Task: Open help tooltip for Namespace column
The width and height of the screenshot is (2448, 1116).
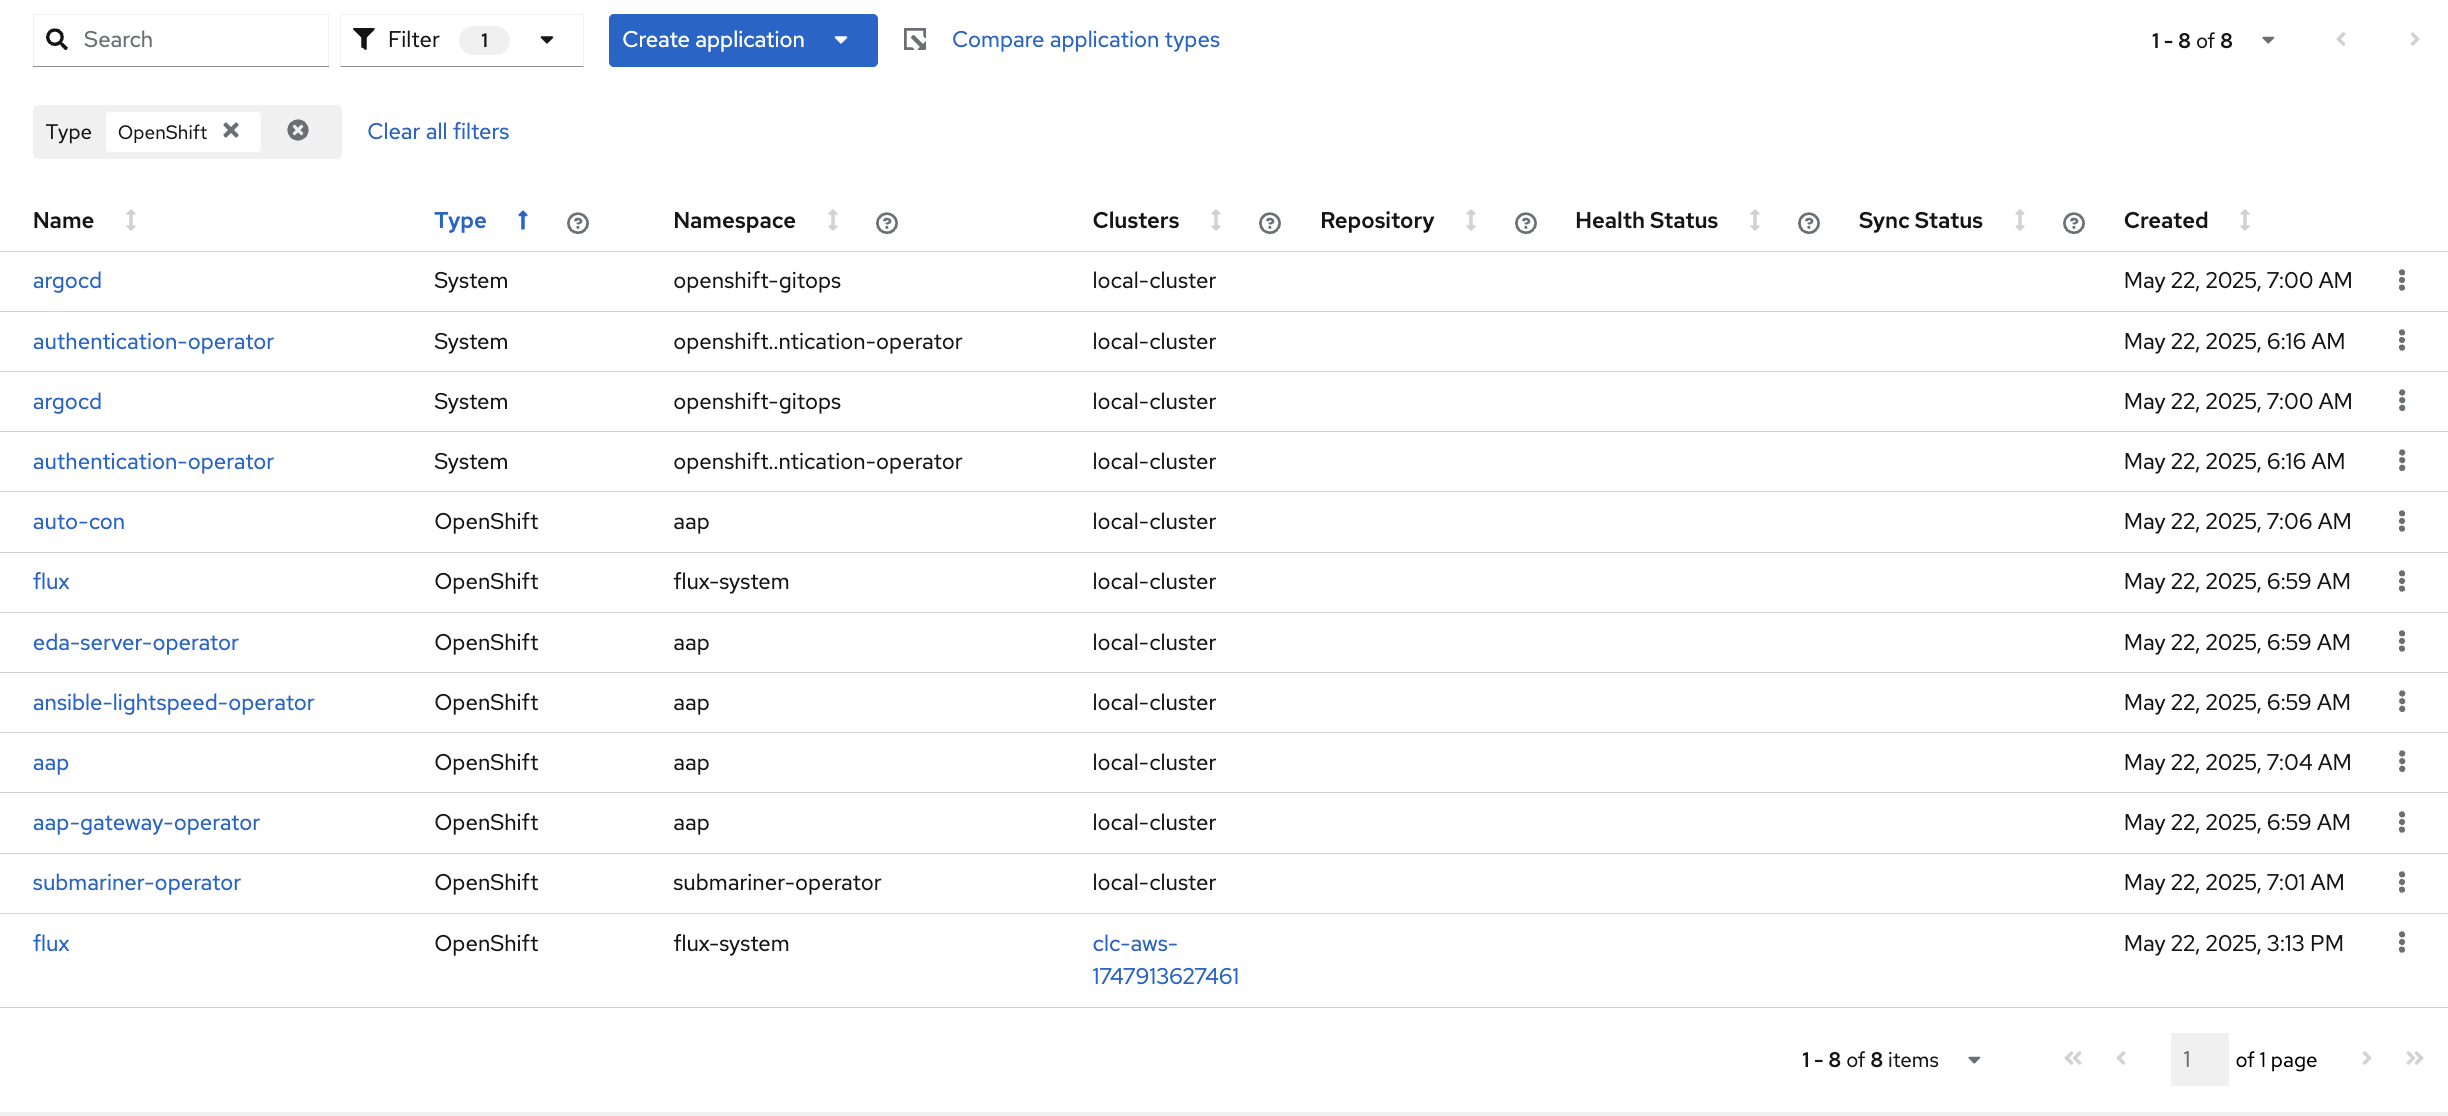Action: point(886,223)
